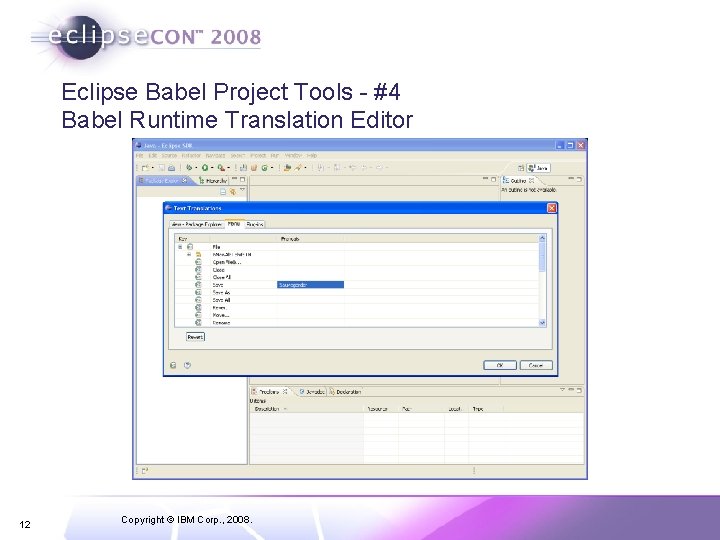Click the highlighted translation cell for Save
720x540 pixels.
tap(310, 285)
